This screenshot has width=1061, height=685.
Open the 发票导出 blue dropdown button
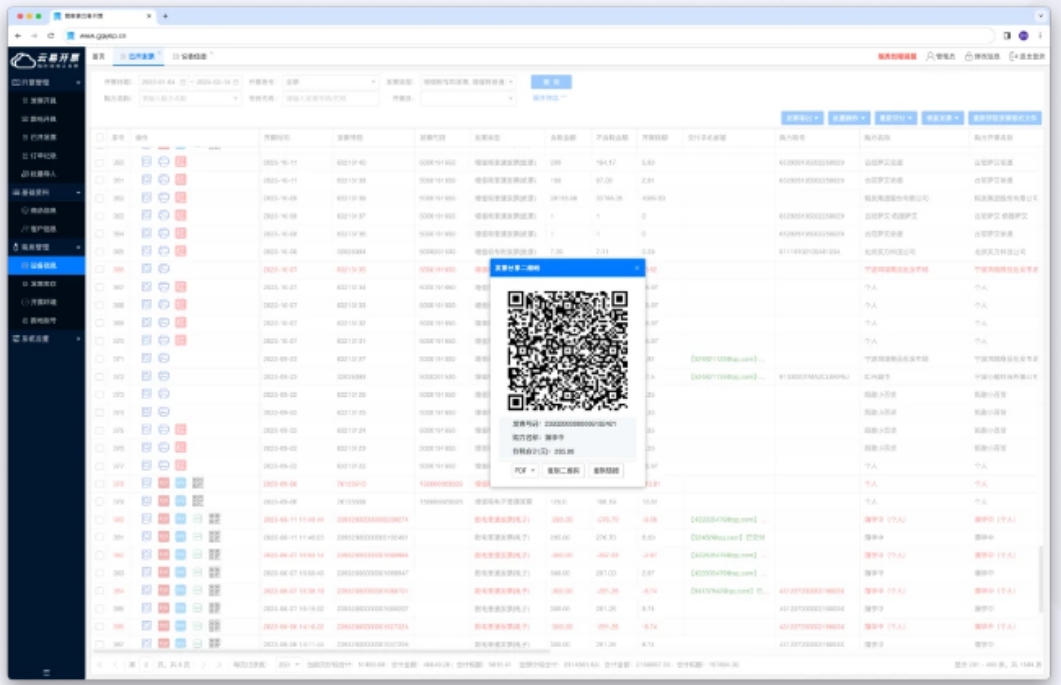[x=803, y=118]
